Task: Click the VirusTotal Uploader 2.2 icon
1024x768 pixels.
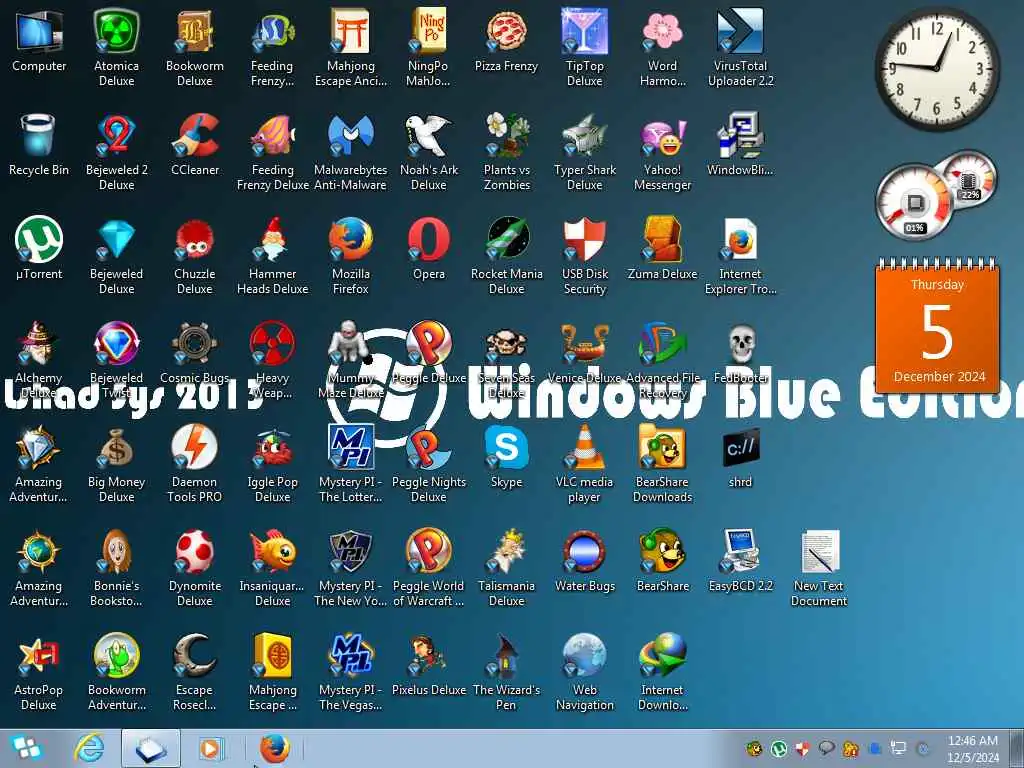Action: (x=741, y=31)
